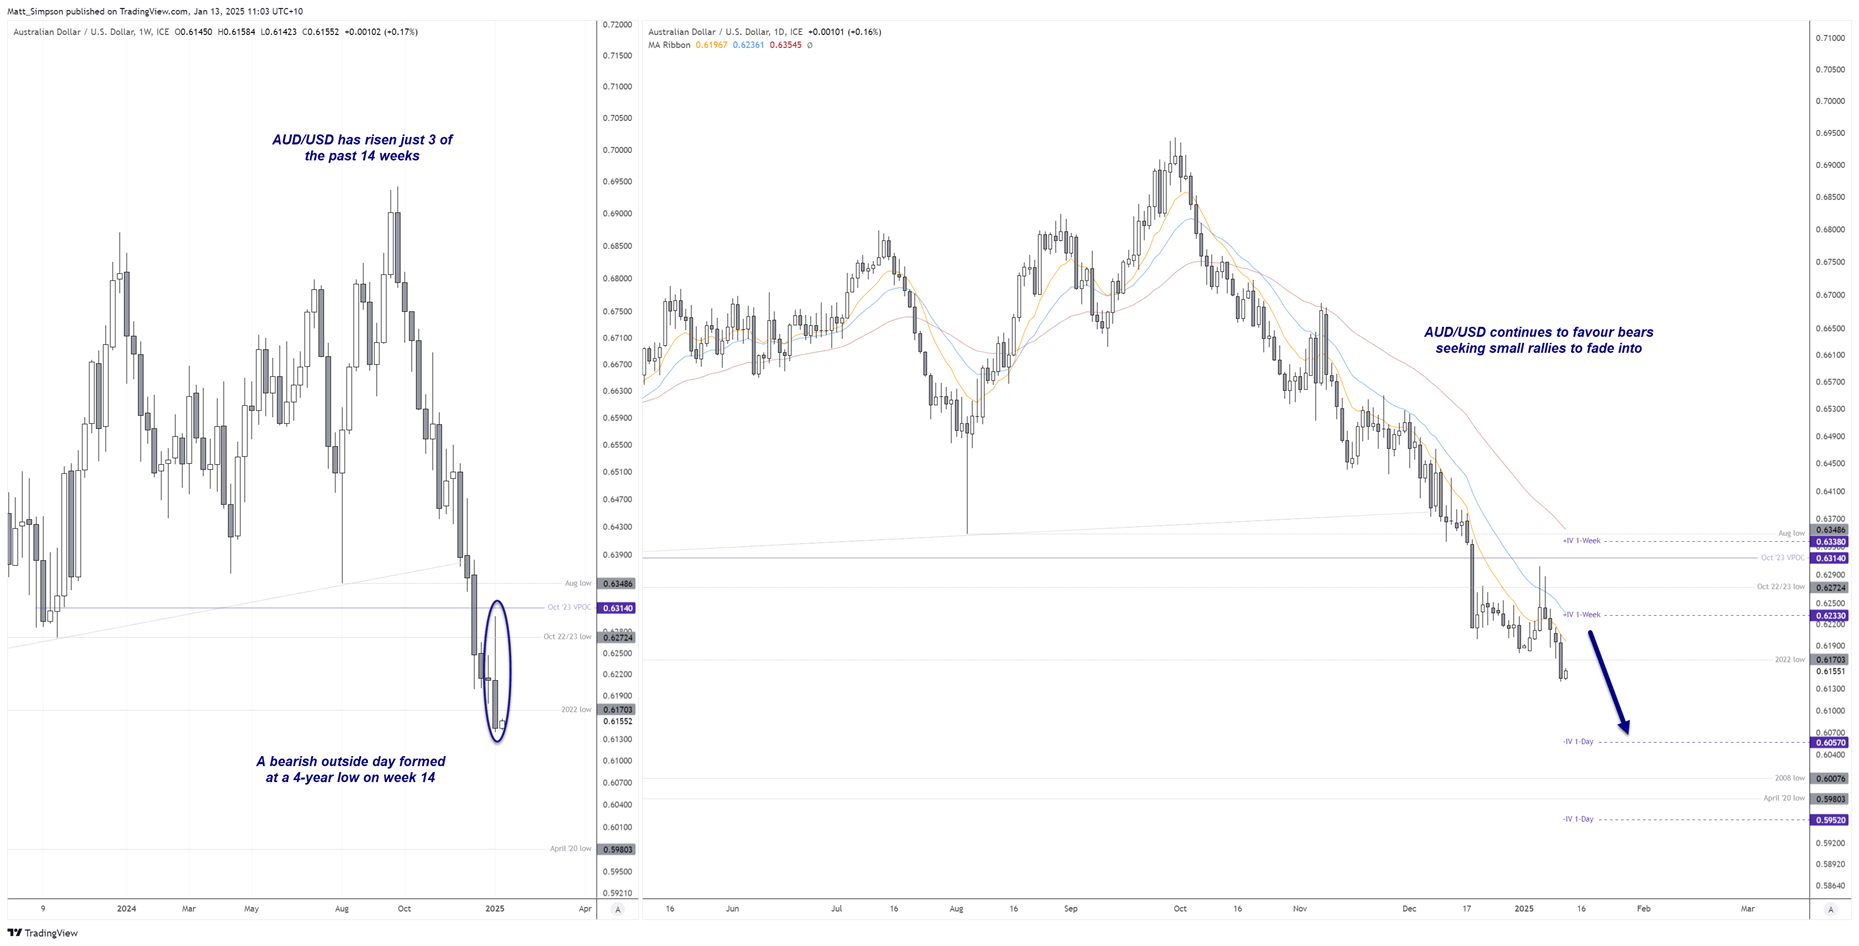Select weekly chart legend 'Australian Dollar / U.S. Dollar, 1W, ICE'

click(91, 32)
